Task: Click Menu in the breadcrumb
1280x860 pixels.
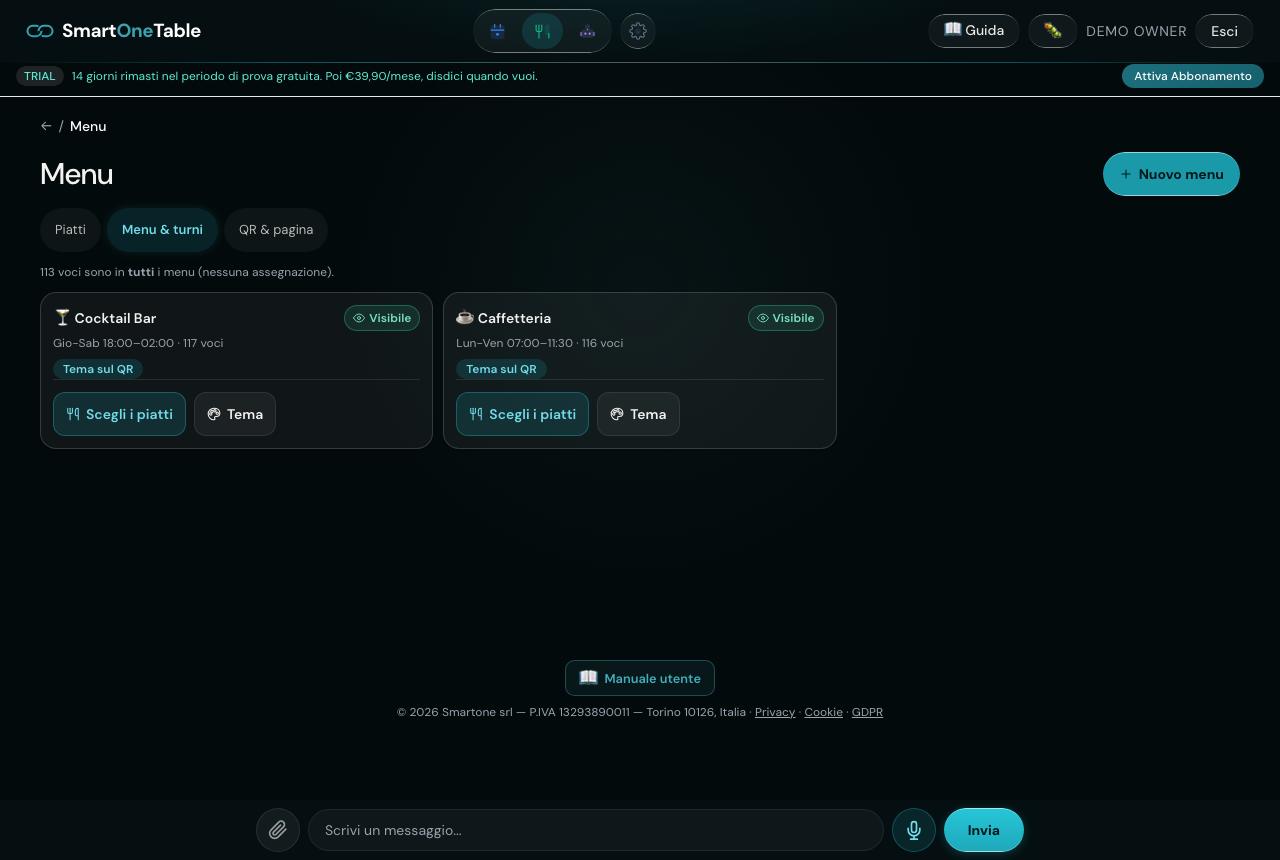Action: (x=88, y=126)
